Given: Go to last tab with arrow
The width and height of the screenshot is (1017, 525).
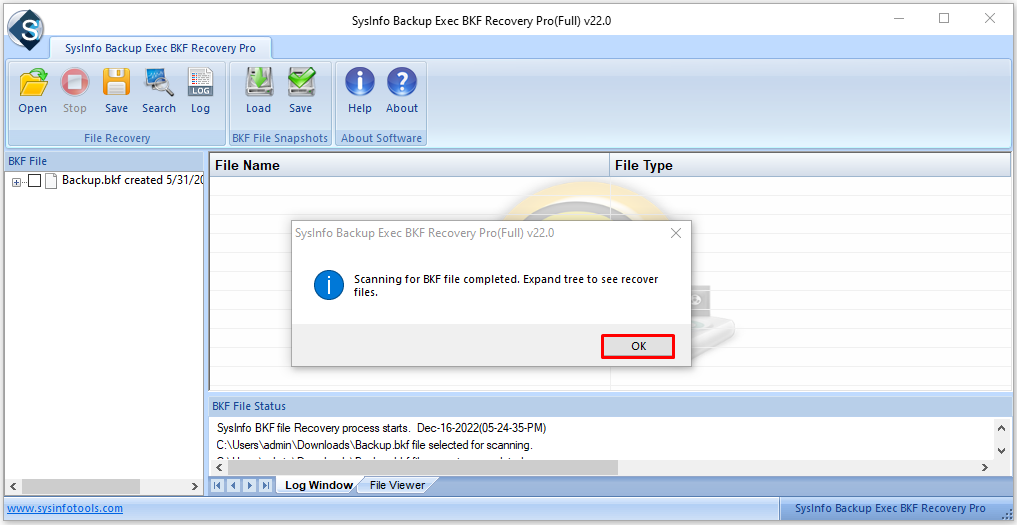Looking at the screenshot, I should [x=265, y=485].
